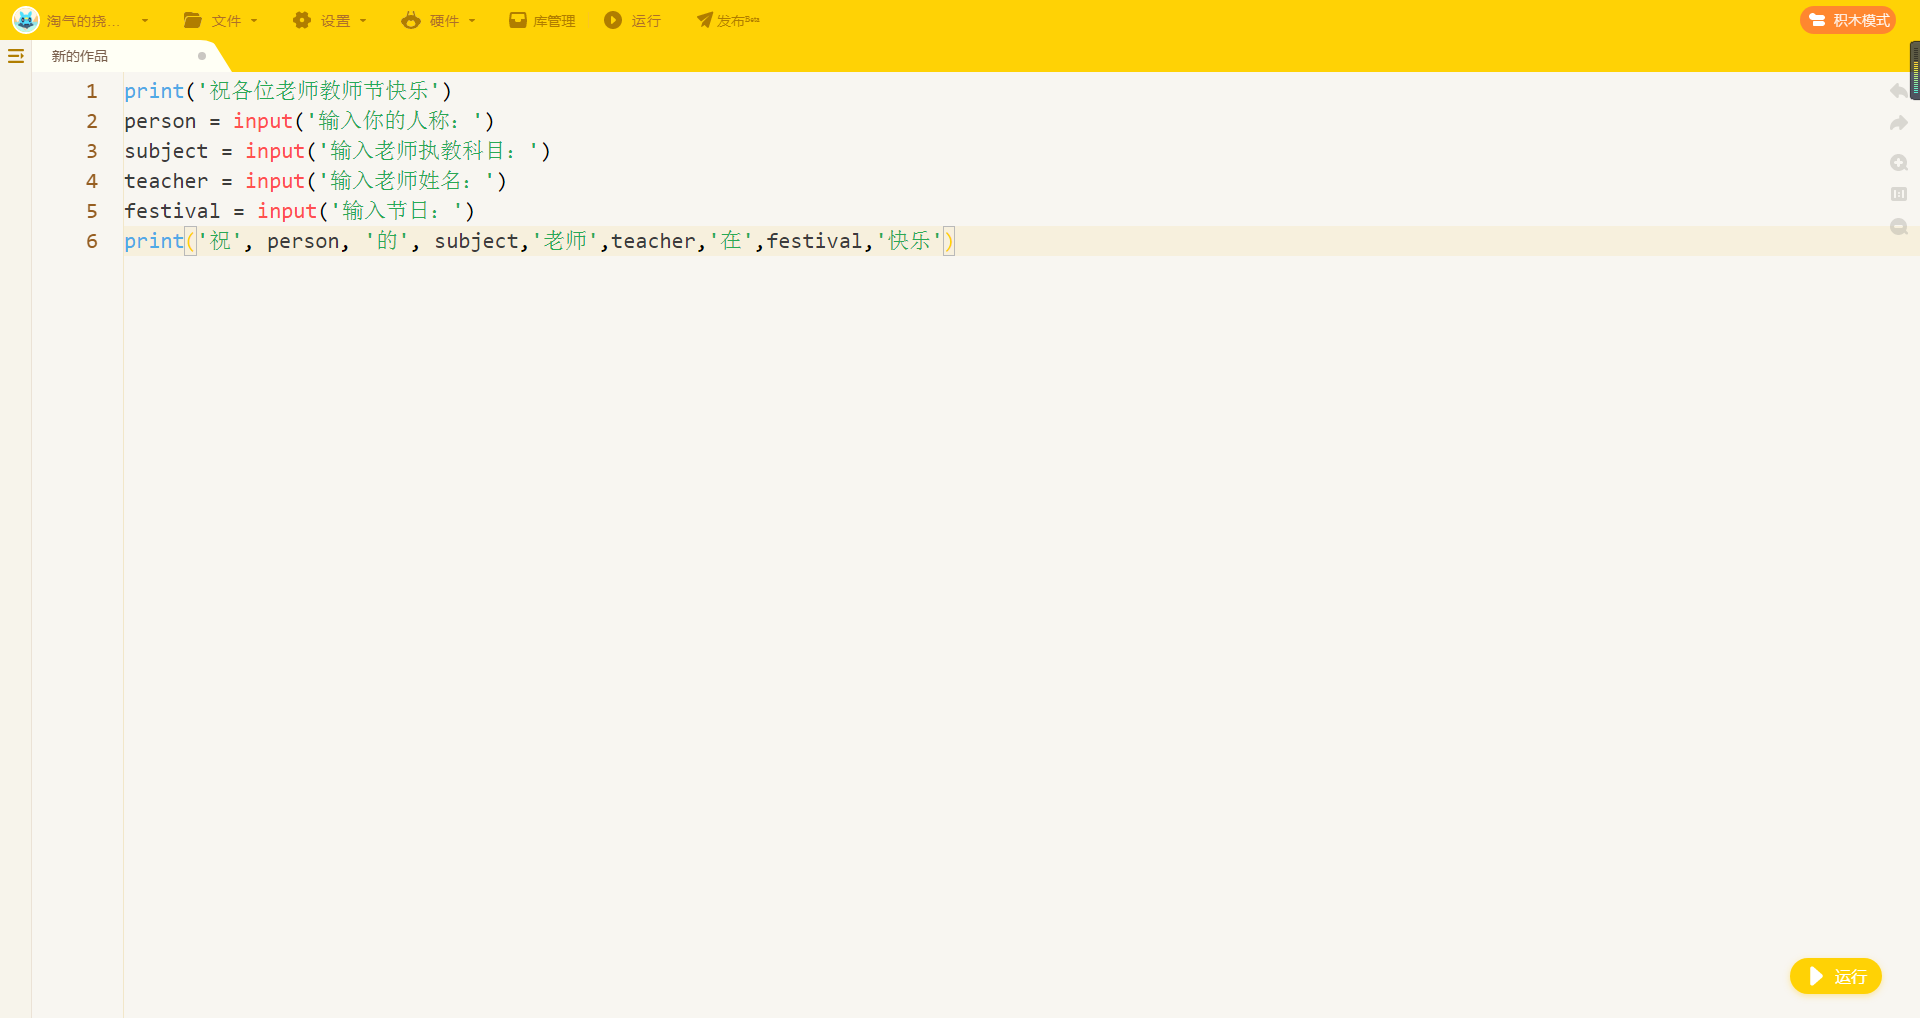1920x1018 pixels.
Task: Click 运行 in the top menu bar
Action: (x=632, y=21)
